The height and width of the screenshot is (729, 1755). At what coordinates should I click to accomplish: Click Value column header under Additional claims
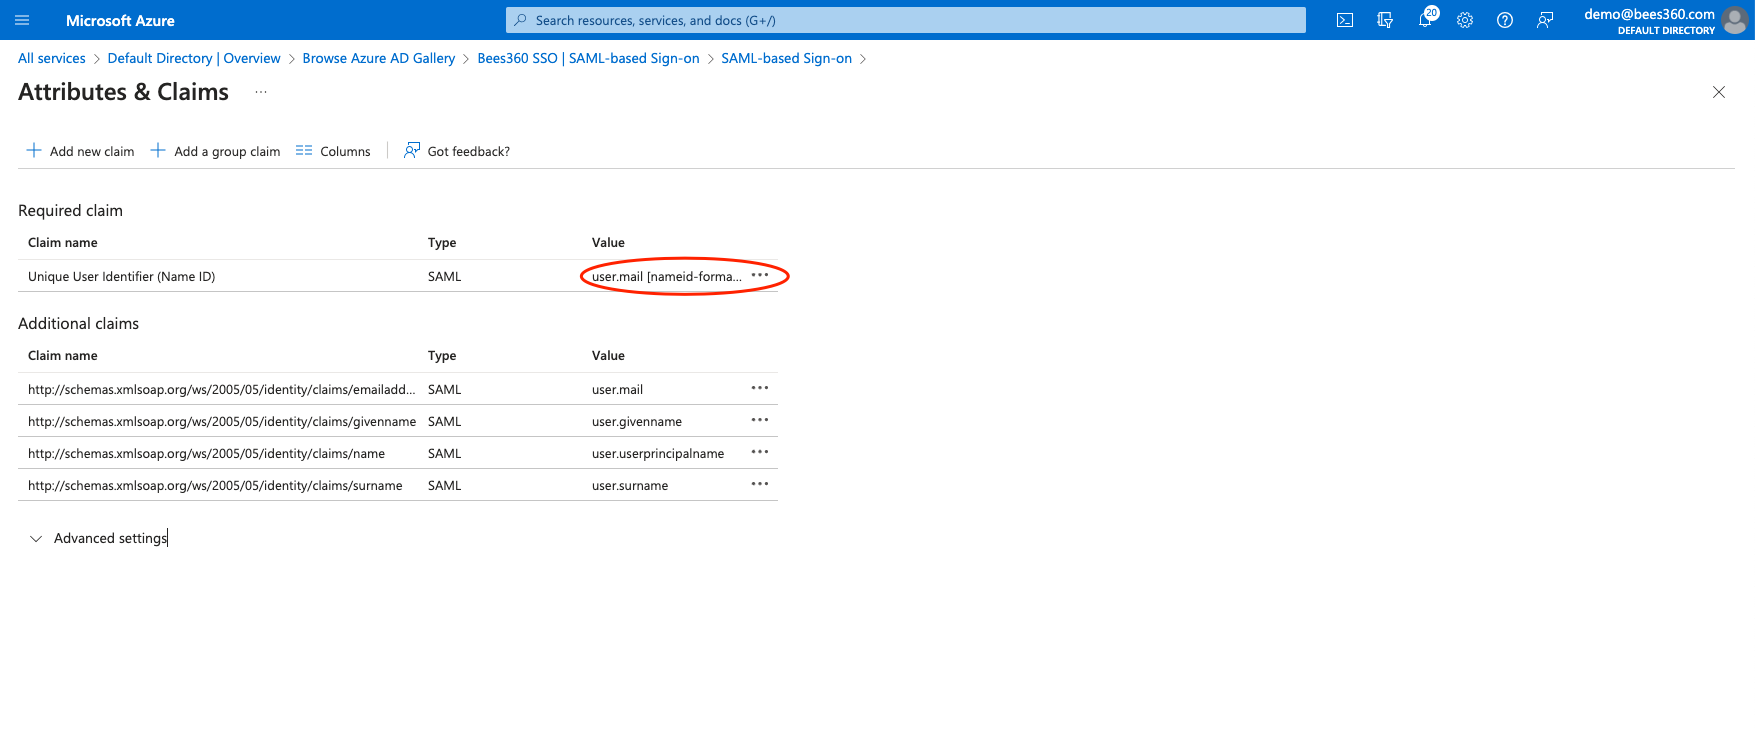[x=608, y=355]
